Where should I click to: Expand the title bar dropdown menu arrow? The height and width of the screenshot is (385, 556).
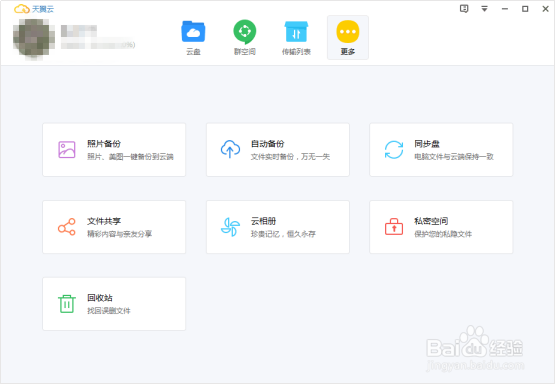[484, 9]
